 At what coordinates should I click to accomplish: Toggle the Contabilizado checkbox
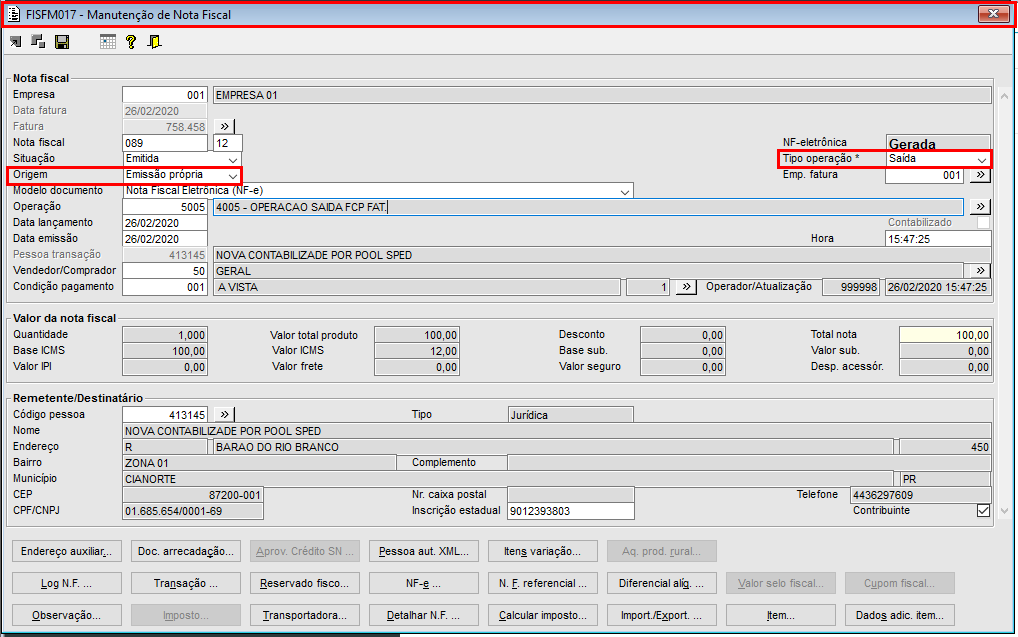pos(983,223)
